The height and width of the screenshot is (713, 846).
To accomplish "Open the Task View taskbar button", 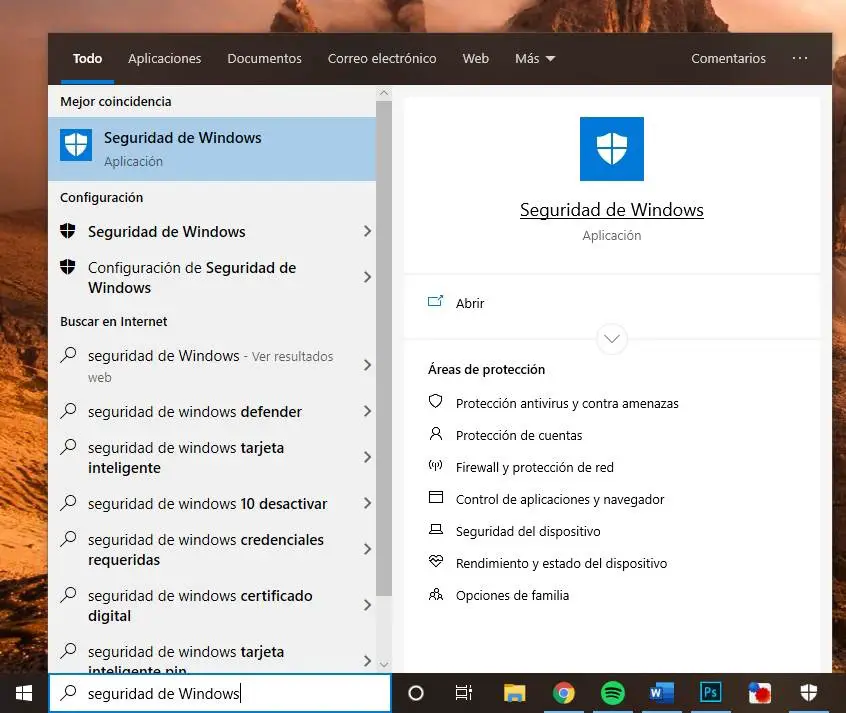I will click(464, 692).
